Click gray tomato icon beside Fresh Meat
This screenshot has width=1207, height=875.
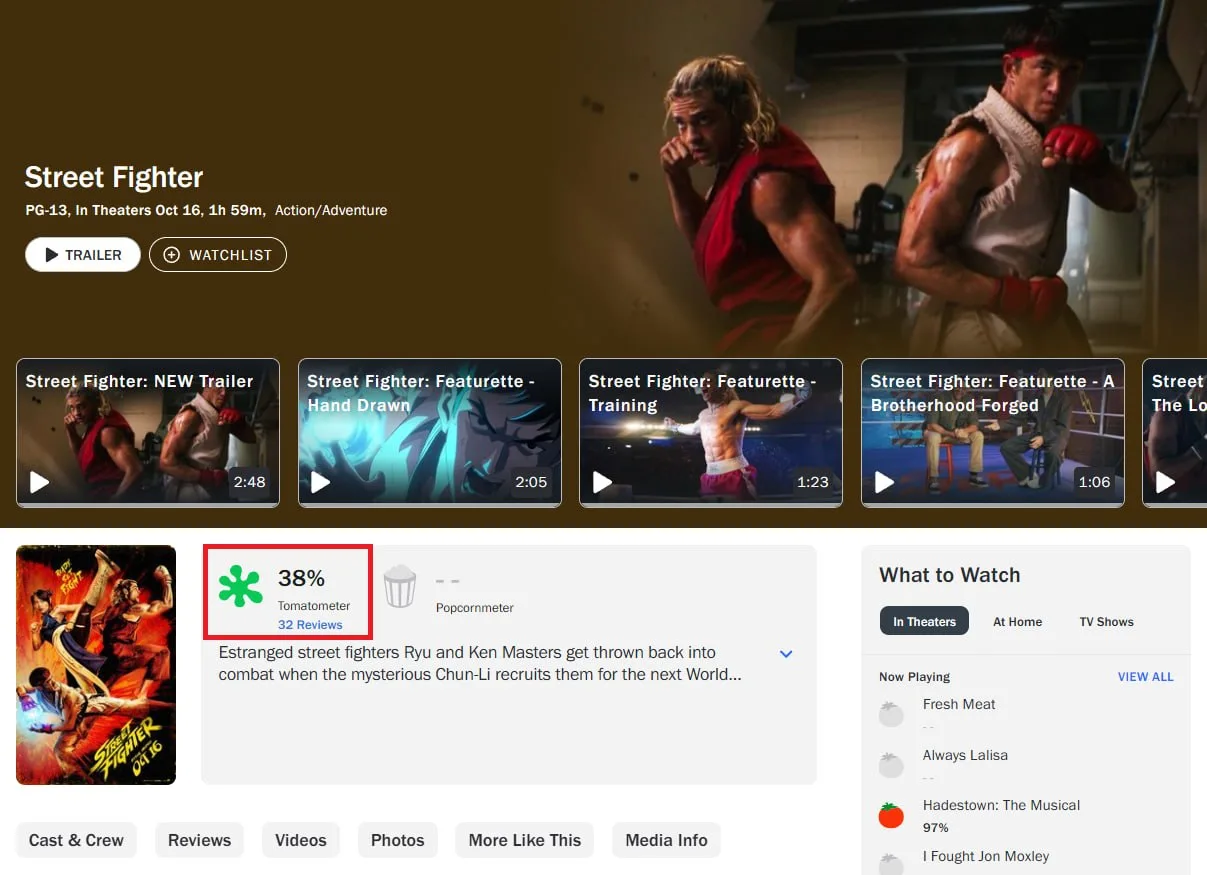tap(891, 714)
